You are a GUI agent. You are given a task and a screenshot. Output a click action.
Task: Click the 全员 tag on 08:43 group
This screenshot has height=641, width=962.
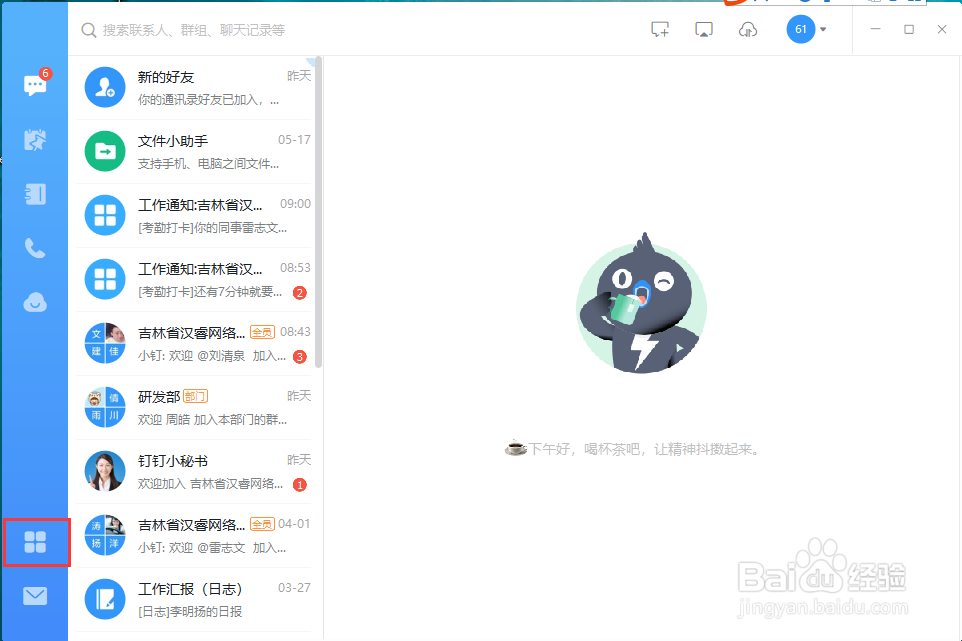click(262, 332)
